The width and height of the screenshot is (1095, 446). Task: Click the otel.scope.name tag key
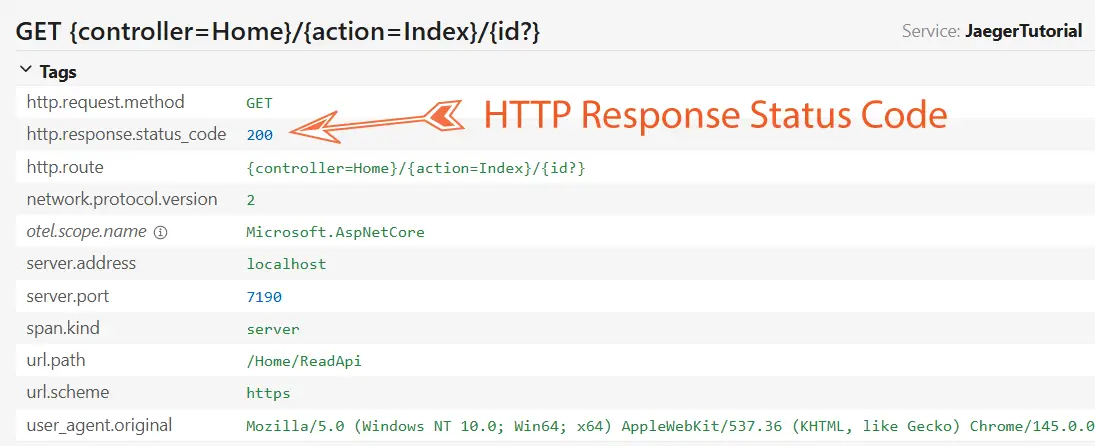coord(87,231)
